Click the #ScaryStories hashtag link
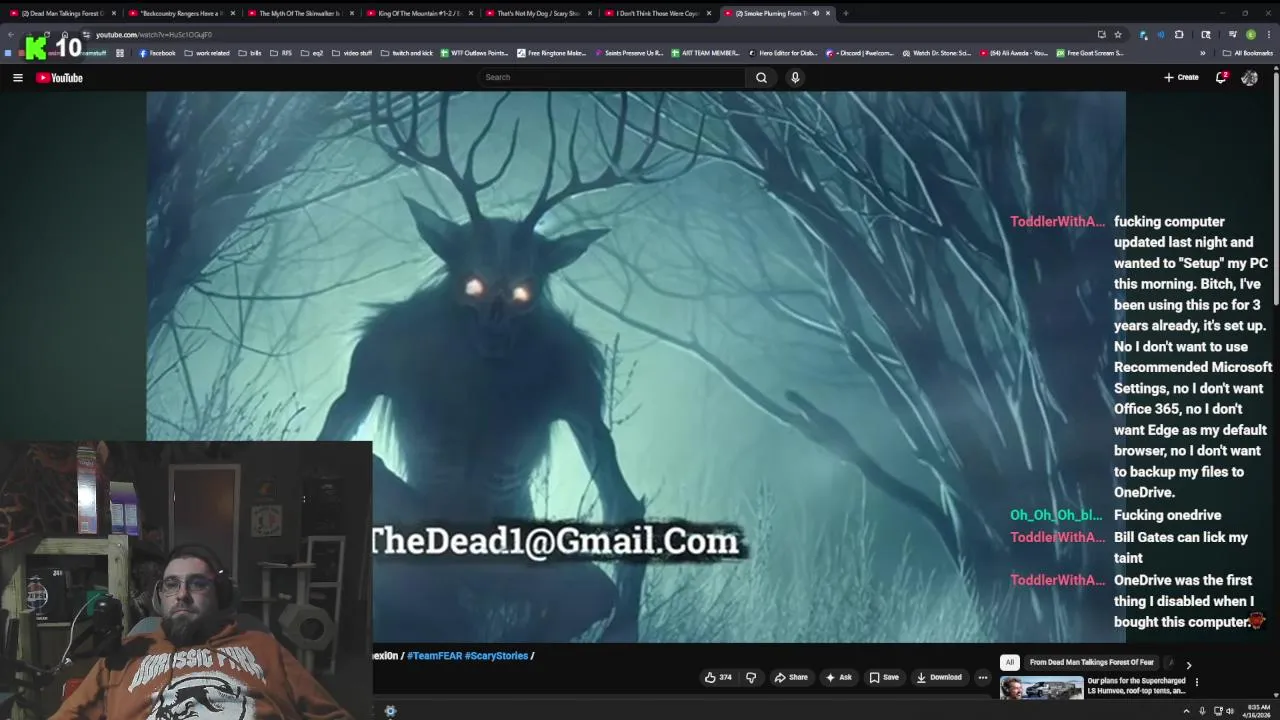Viewport: 1280px width, 720px height. click(x=496, y=656)
